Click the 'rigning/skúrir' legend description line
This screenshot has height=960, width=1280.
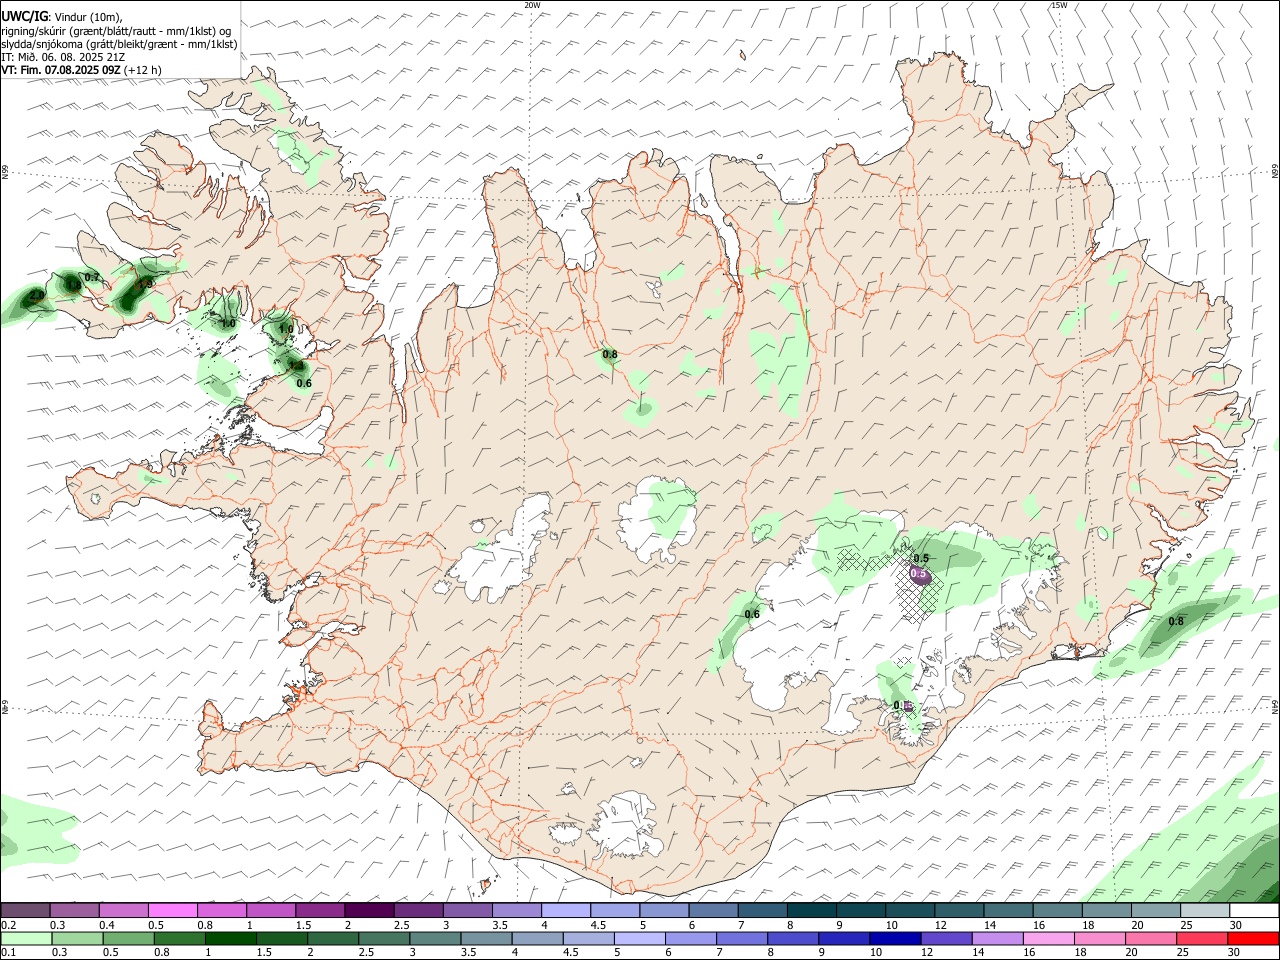[116, 30]
